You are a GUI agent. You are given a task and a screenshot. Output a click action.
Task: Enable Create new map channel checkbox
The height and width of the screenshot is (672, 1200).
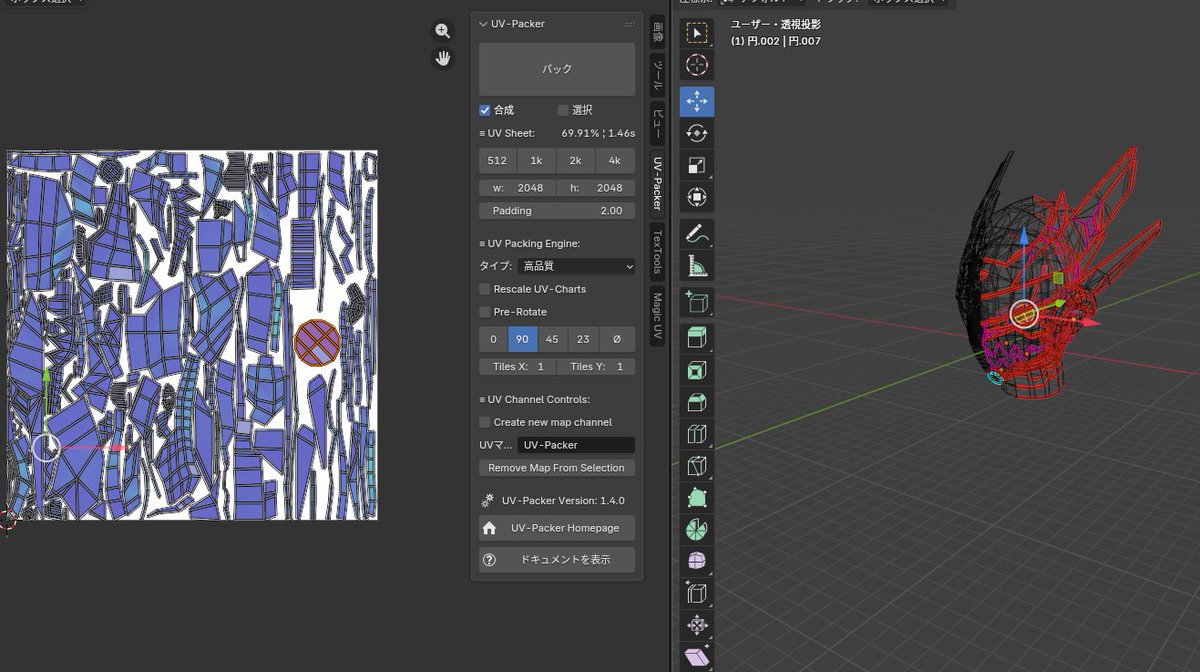pos(485,422)
